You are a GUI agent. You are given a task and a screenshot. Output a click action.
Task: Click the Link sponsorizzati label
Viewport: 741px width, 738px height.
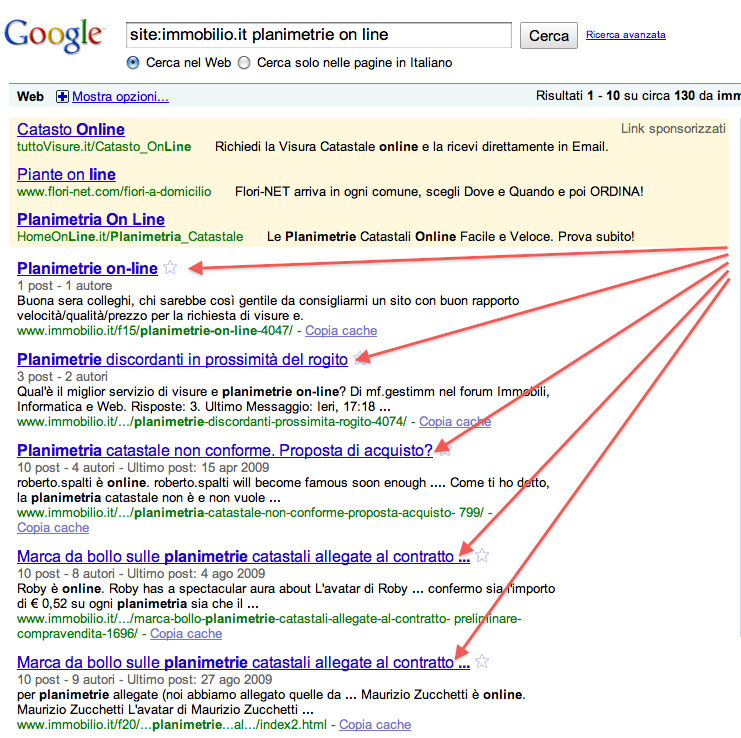click(x=673, y=129)
